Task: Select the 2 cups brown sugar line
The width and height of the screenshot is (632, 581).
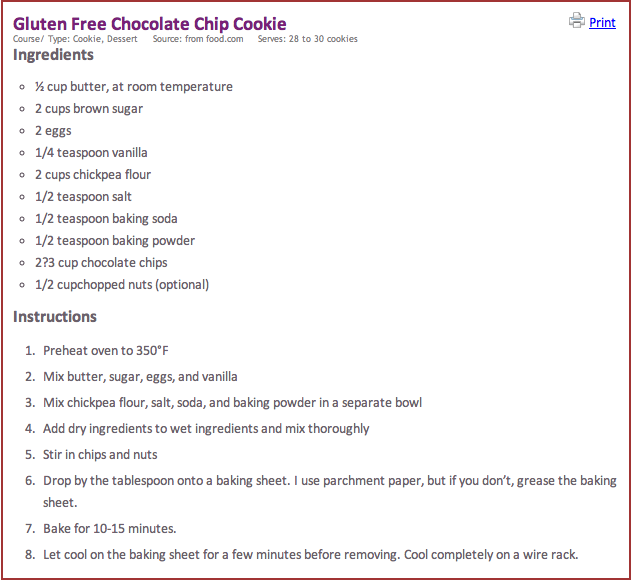Action: pyautogui.click(x=89, y=109)
